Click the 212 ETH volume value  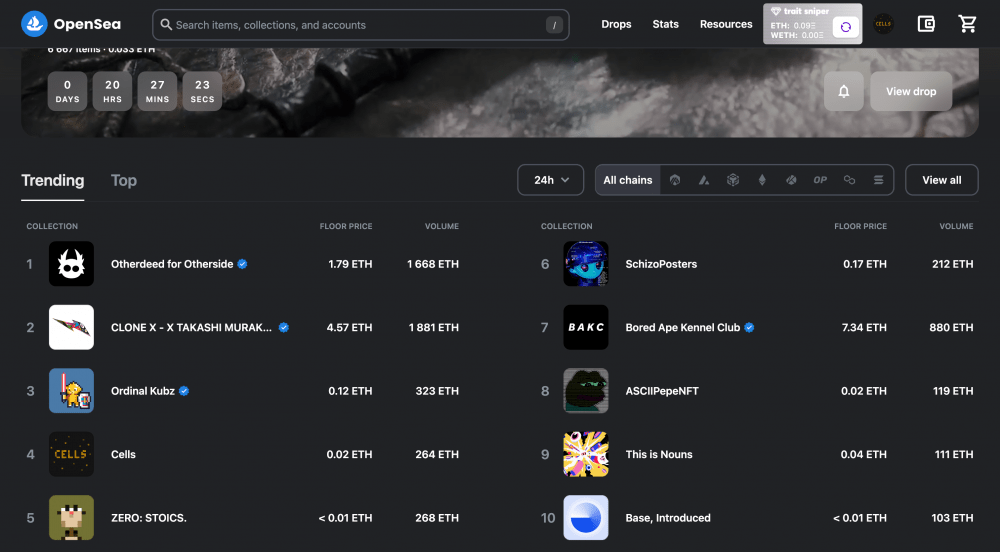(x=953, y=264)
